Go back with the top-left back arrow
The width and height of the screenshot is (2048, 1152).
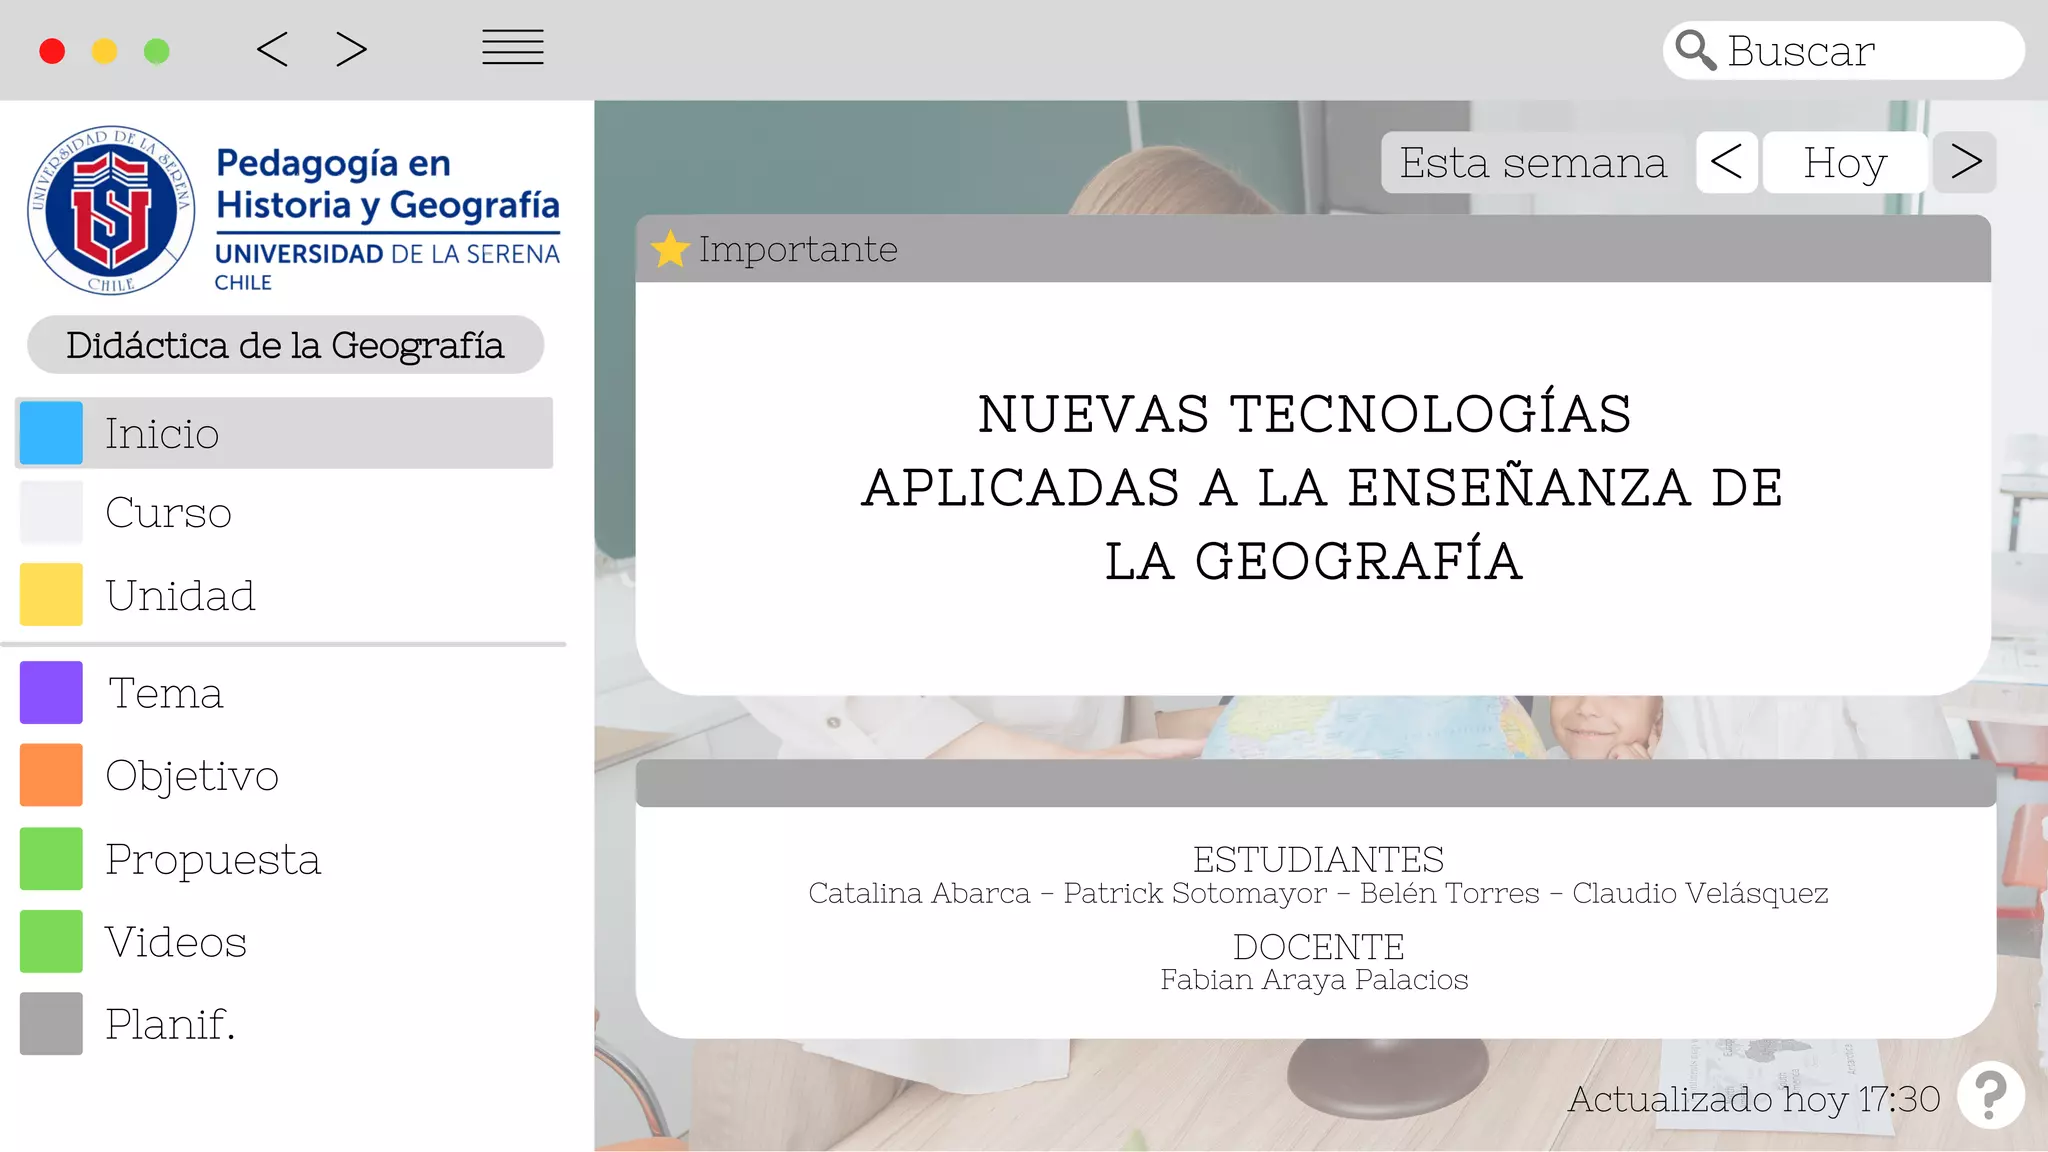[272, 49]
